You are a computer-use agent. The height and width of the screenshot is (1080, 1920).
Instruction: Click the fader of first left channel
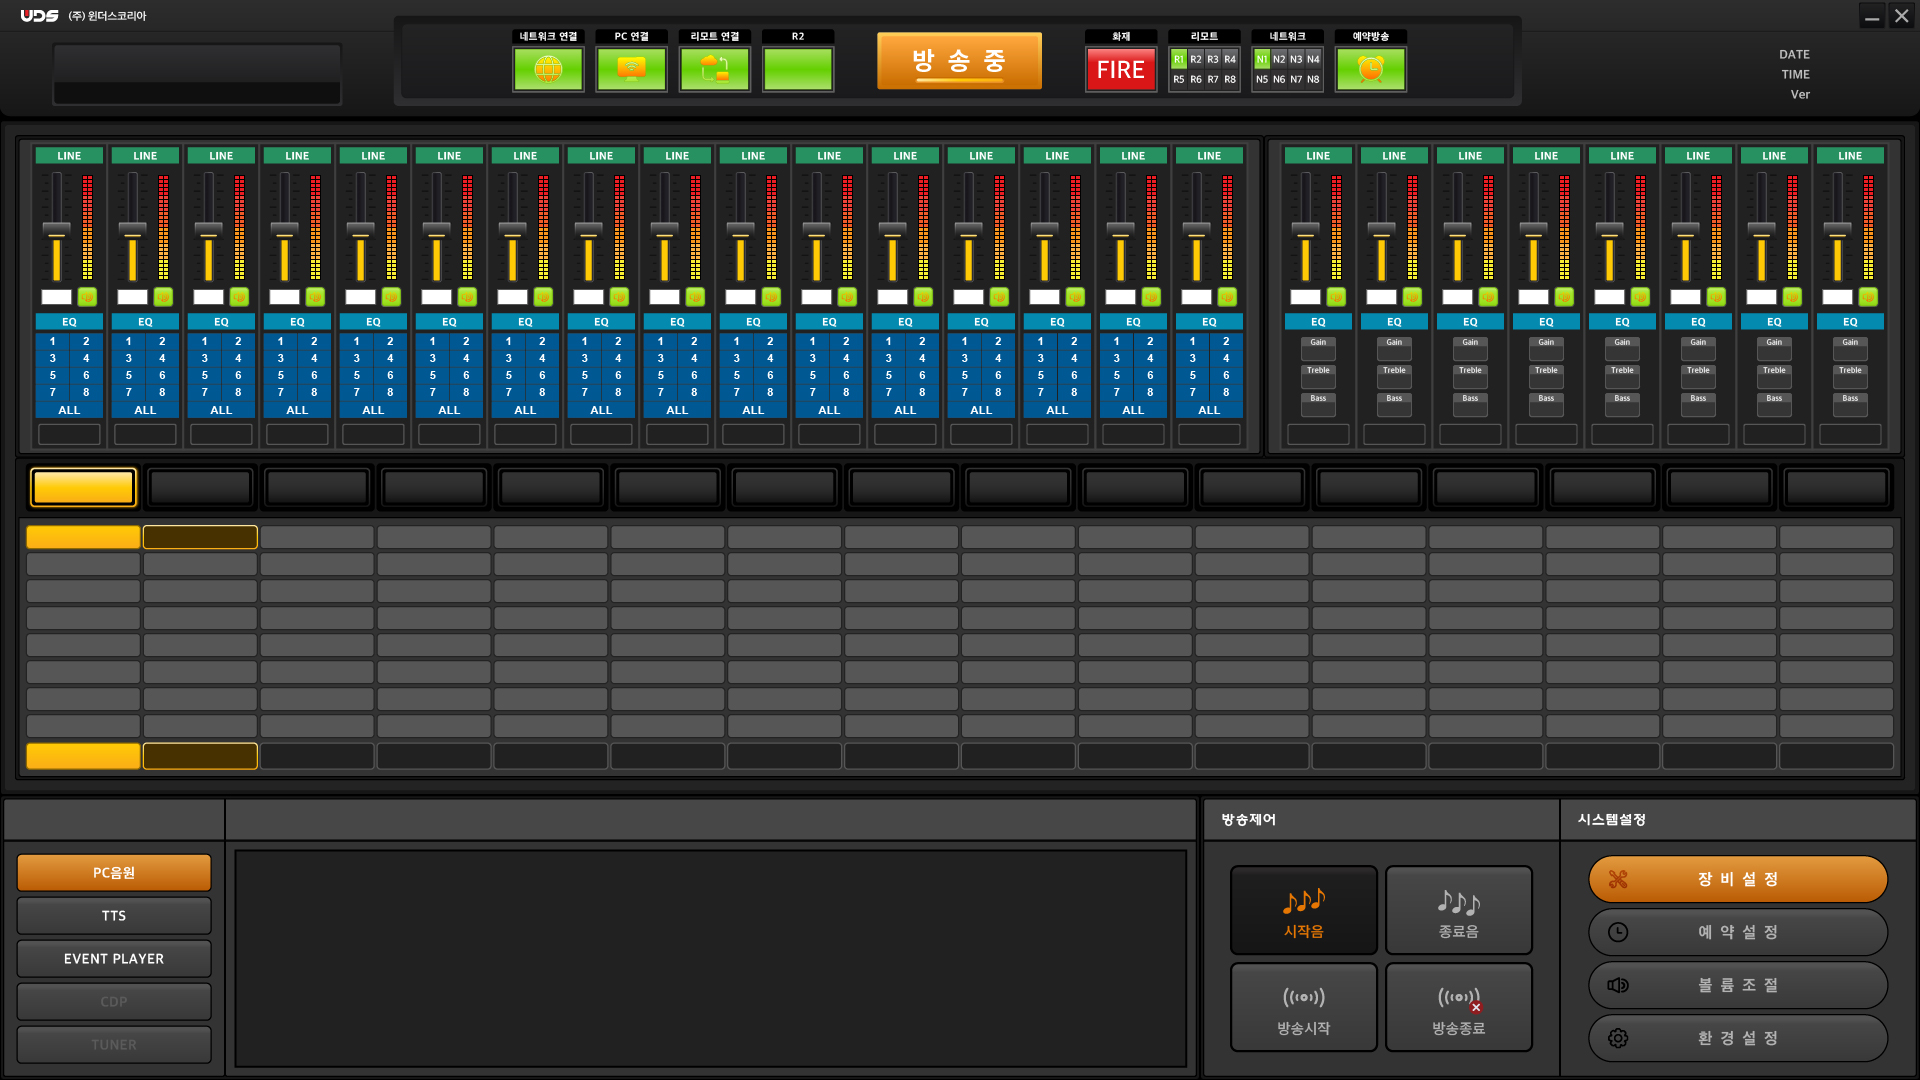pyautogui.click(x=57, y=230)
